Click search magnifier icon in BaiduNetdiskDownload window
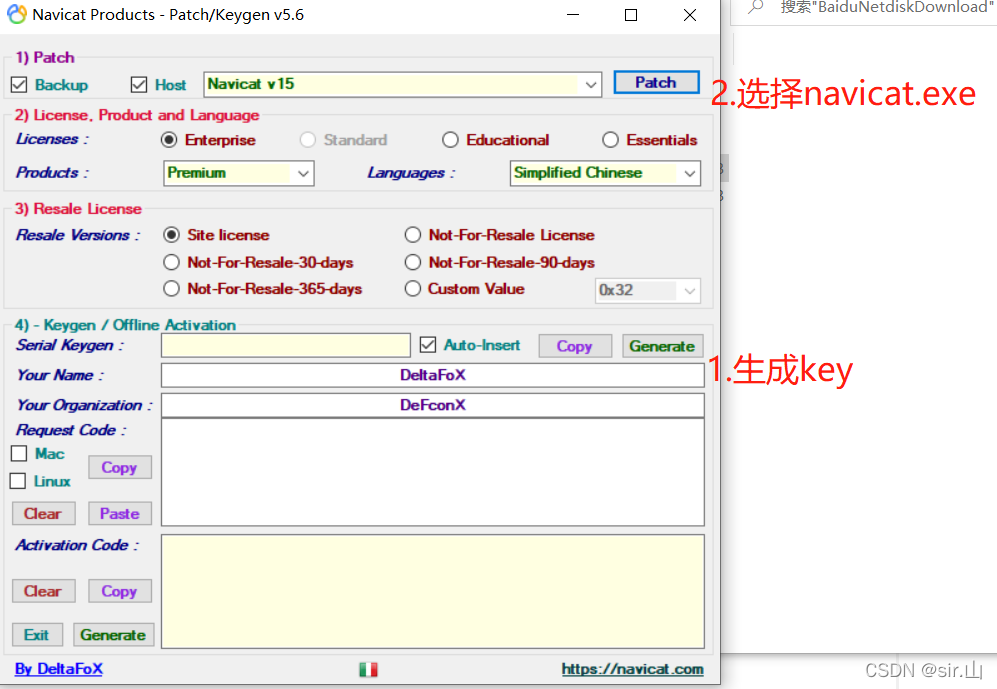997x689 pixels. [755, 7]
